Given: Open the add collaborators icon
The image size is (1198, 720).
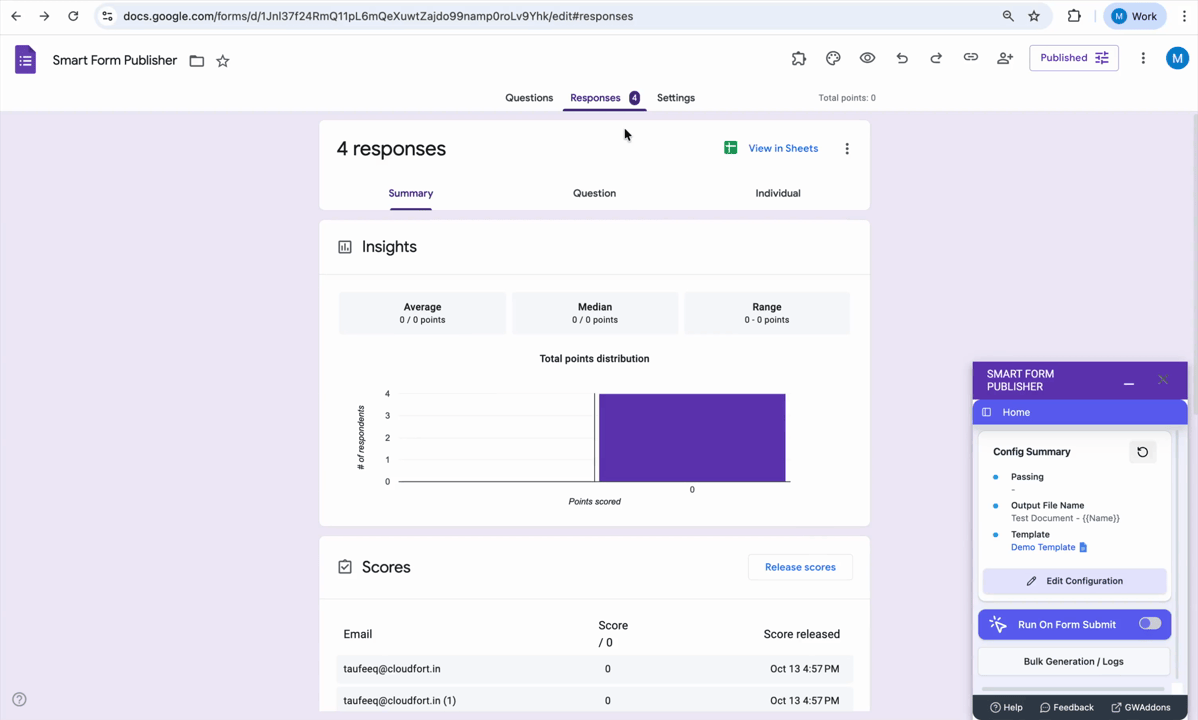Looking at the screenshot, I should (x=1005, y=58).
